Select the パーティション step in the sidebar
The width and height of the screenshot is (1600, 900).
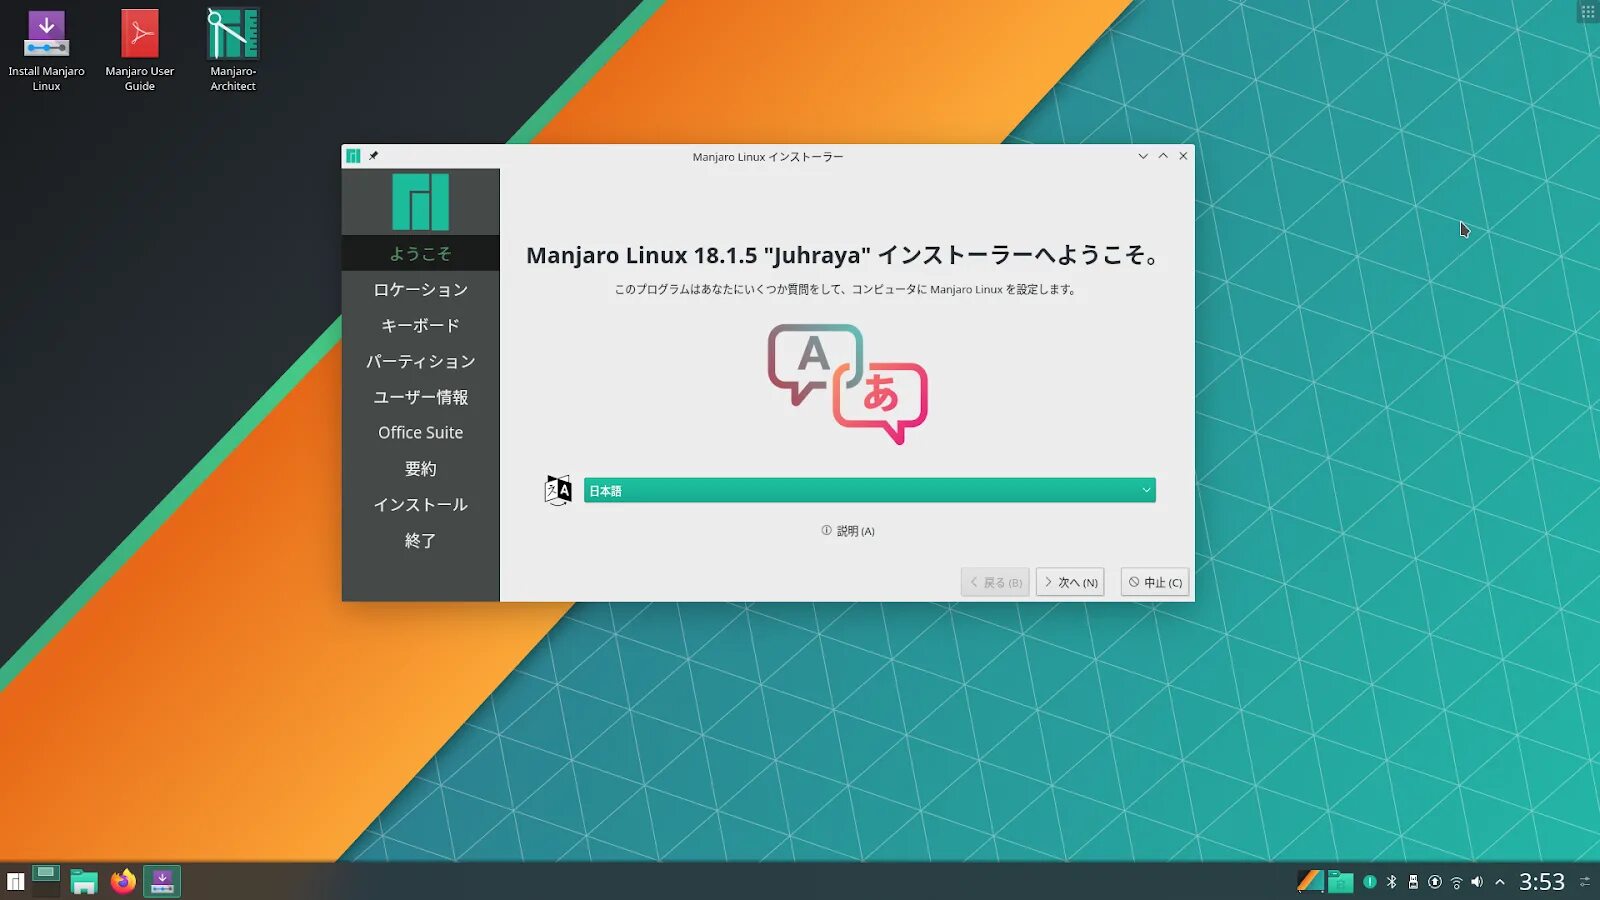420,361
